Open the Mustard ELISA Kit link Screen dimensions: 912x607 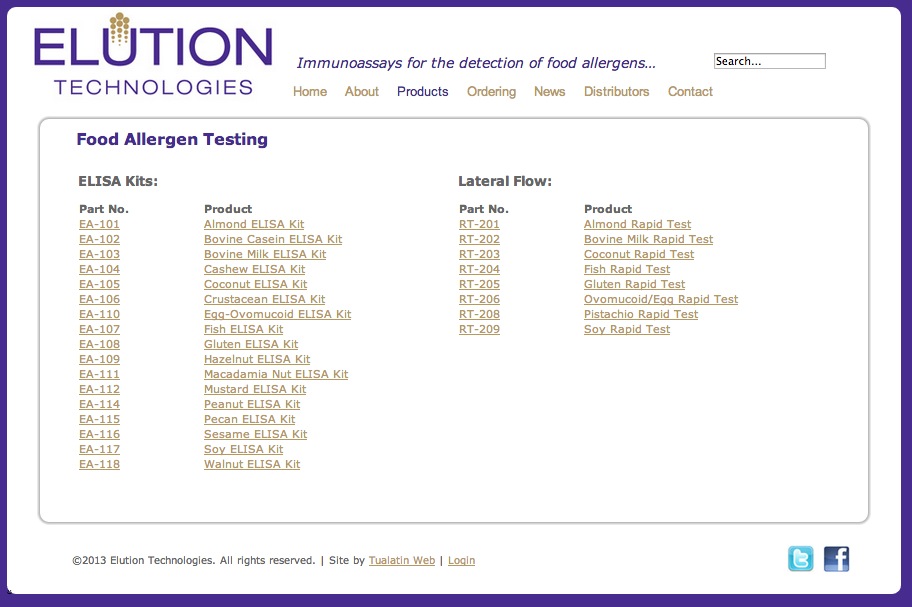[x=255, y=390]
